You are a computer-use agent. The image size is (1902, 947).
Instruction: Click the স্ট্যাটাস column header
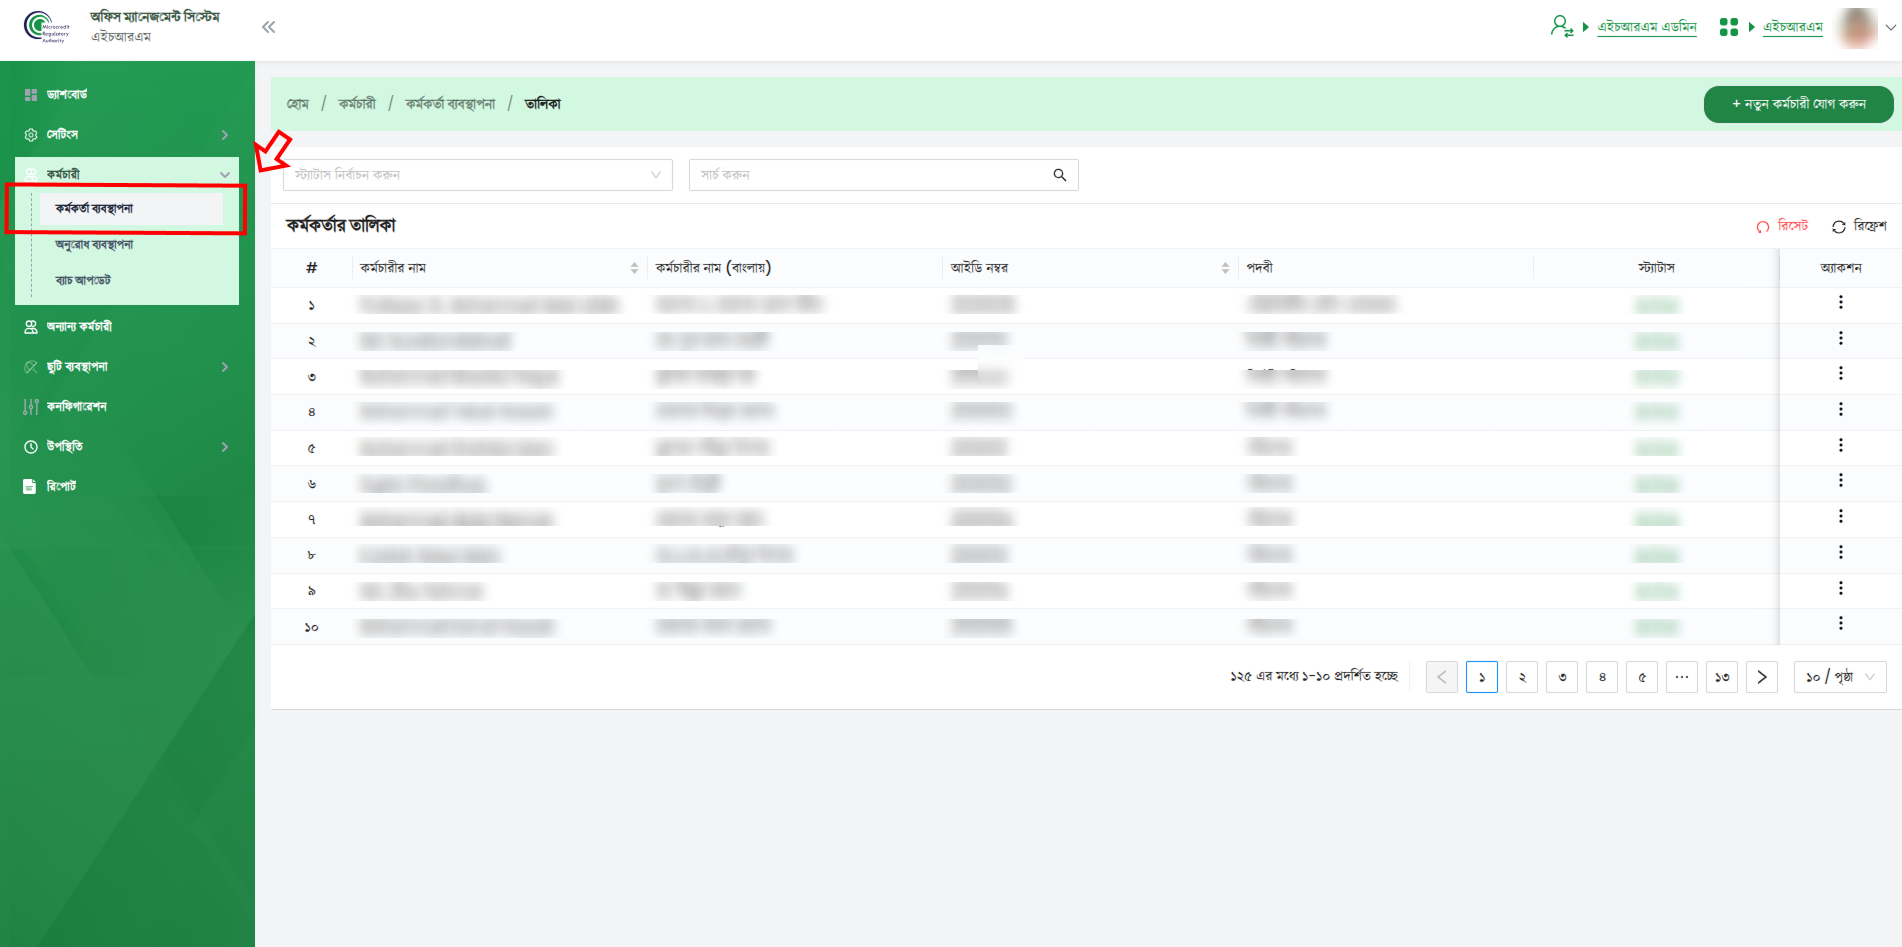click(x=1656, y=268)
